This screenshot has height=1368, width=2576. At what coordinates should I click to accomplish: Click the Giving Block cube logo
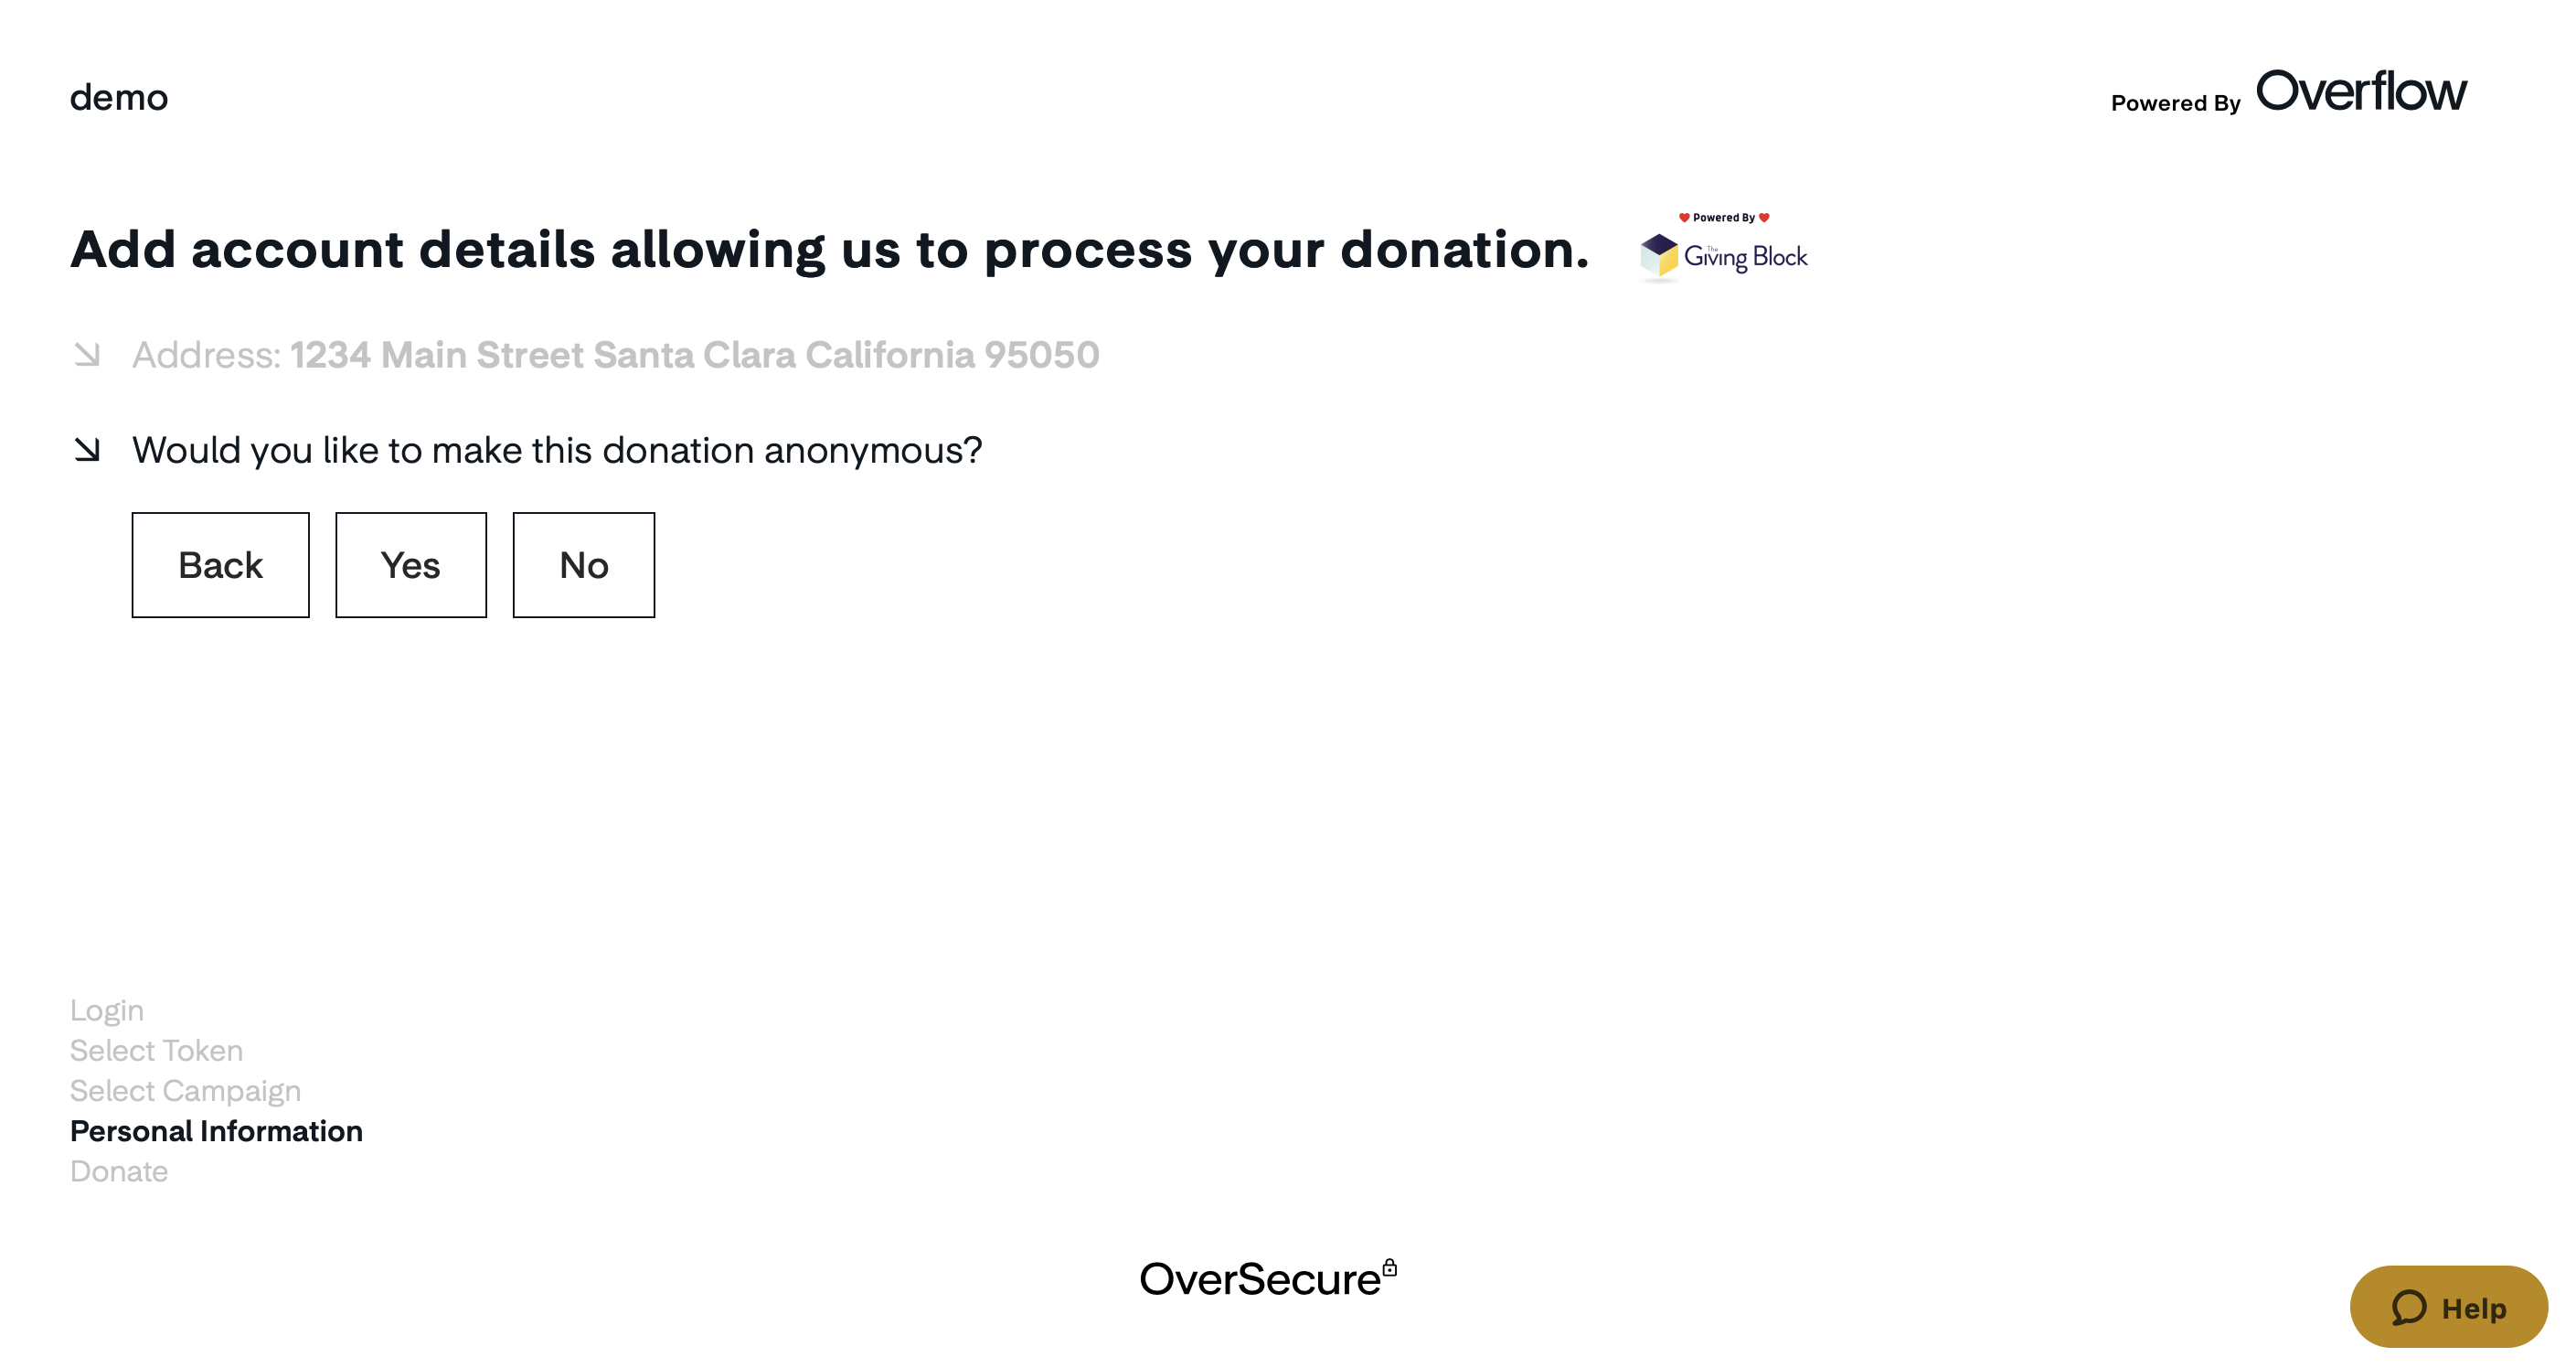tap(1659, 256)
